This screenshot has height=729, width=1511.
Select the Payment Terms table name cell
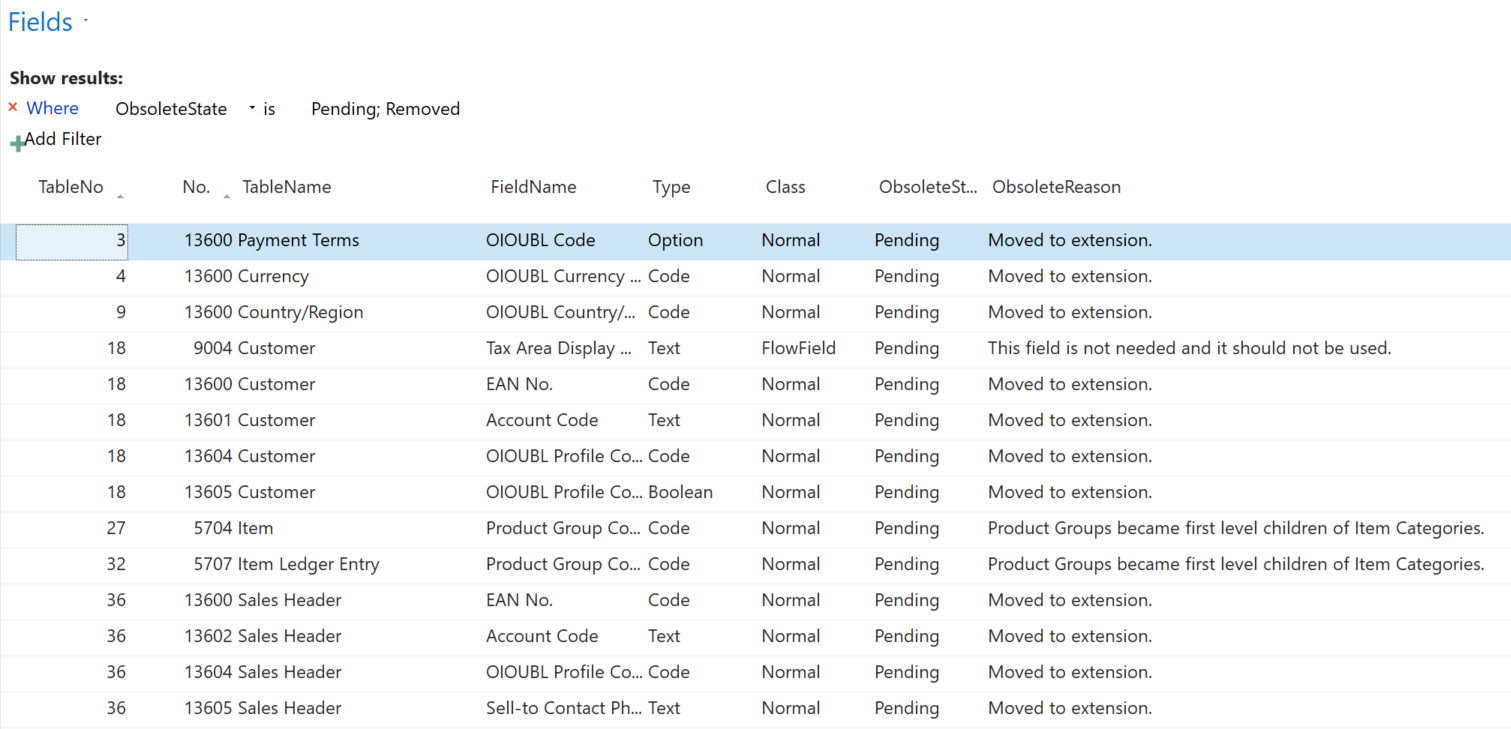coord(298,240)
